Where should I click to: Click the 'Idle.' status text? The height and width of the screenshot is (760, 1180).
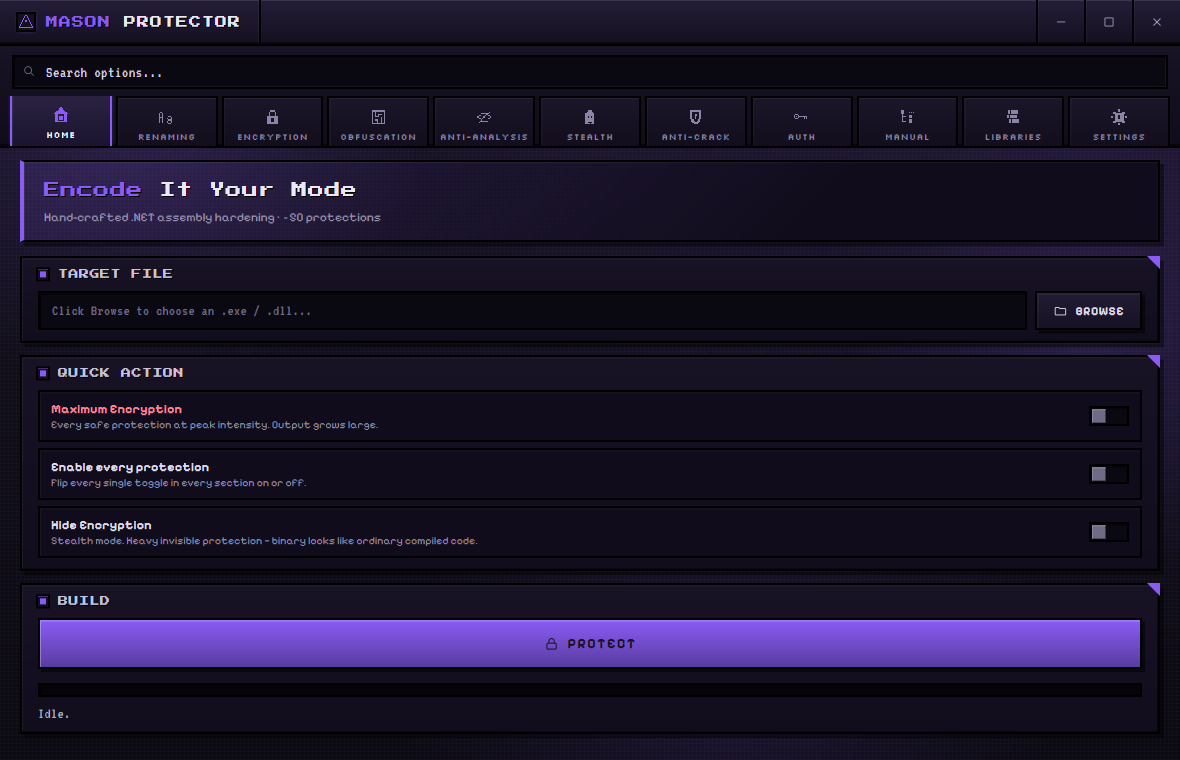54,714
